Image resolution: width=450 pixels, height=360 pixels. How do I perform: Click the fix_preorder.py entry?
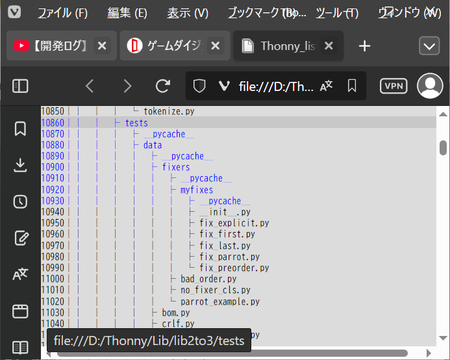234,268
